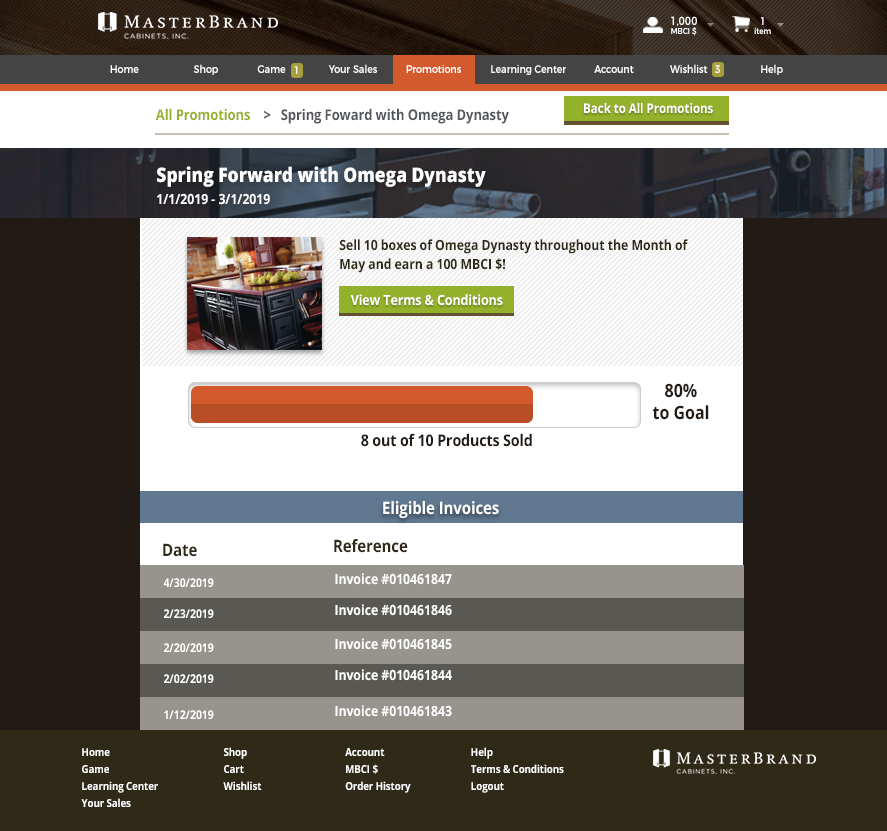This screenshot has height=831, width=887.
Task: Open the Your Sales nav tab
Action: (352, 69)
